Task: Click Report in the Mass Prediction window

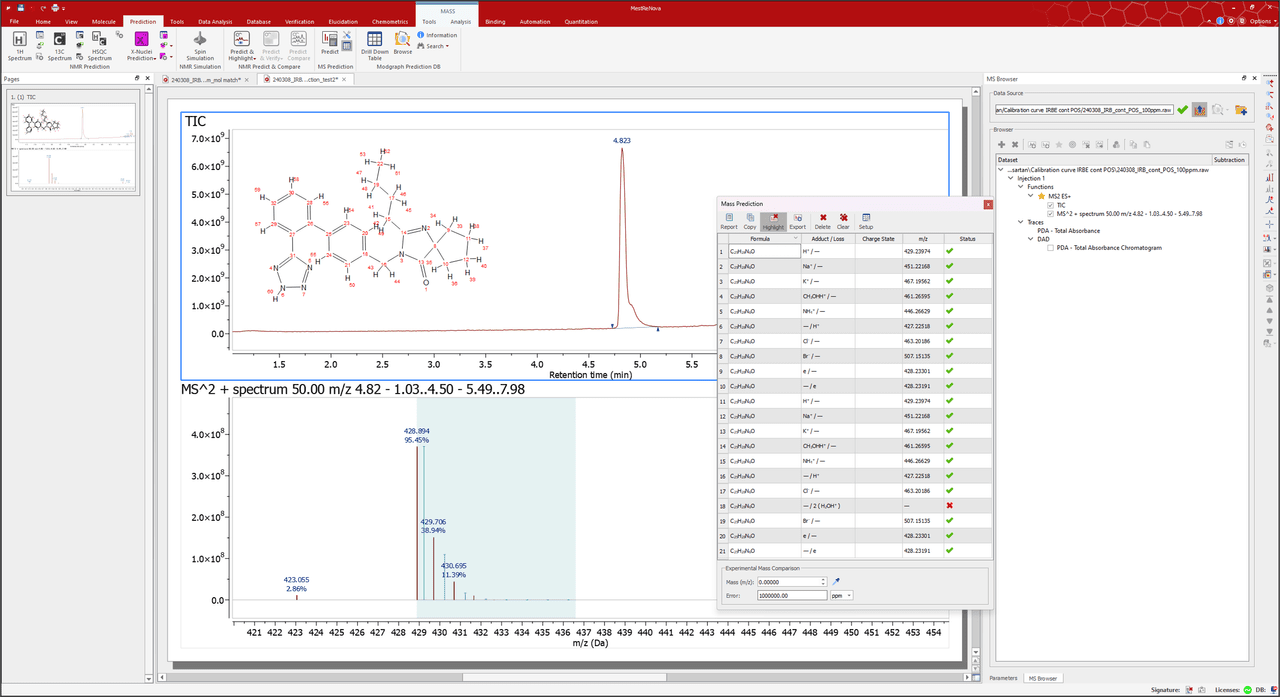Action: (729, 220)
